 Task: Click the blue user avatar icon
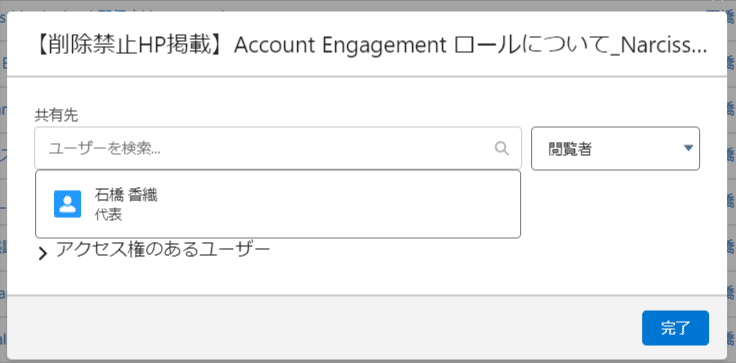coord(68,204)
